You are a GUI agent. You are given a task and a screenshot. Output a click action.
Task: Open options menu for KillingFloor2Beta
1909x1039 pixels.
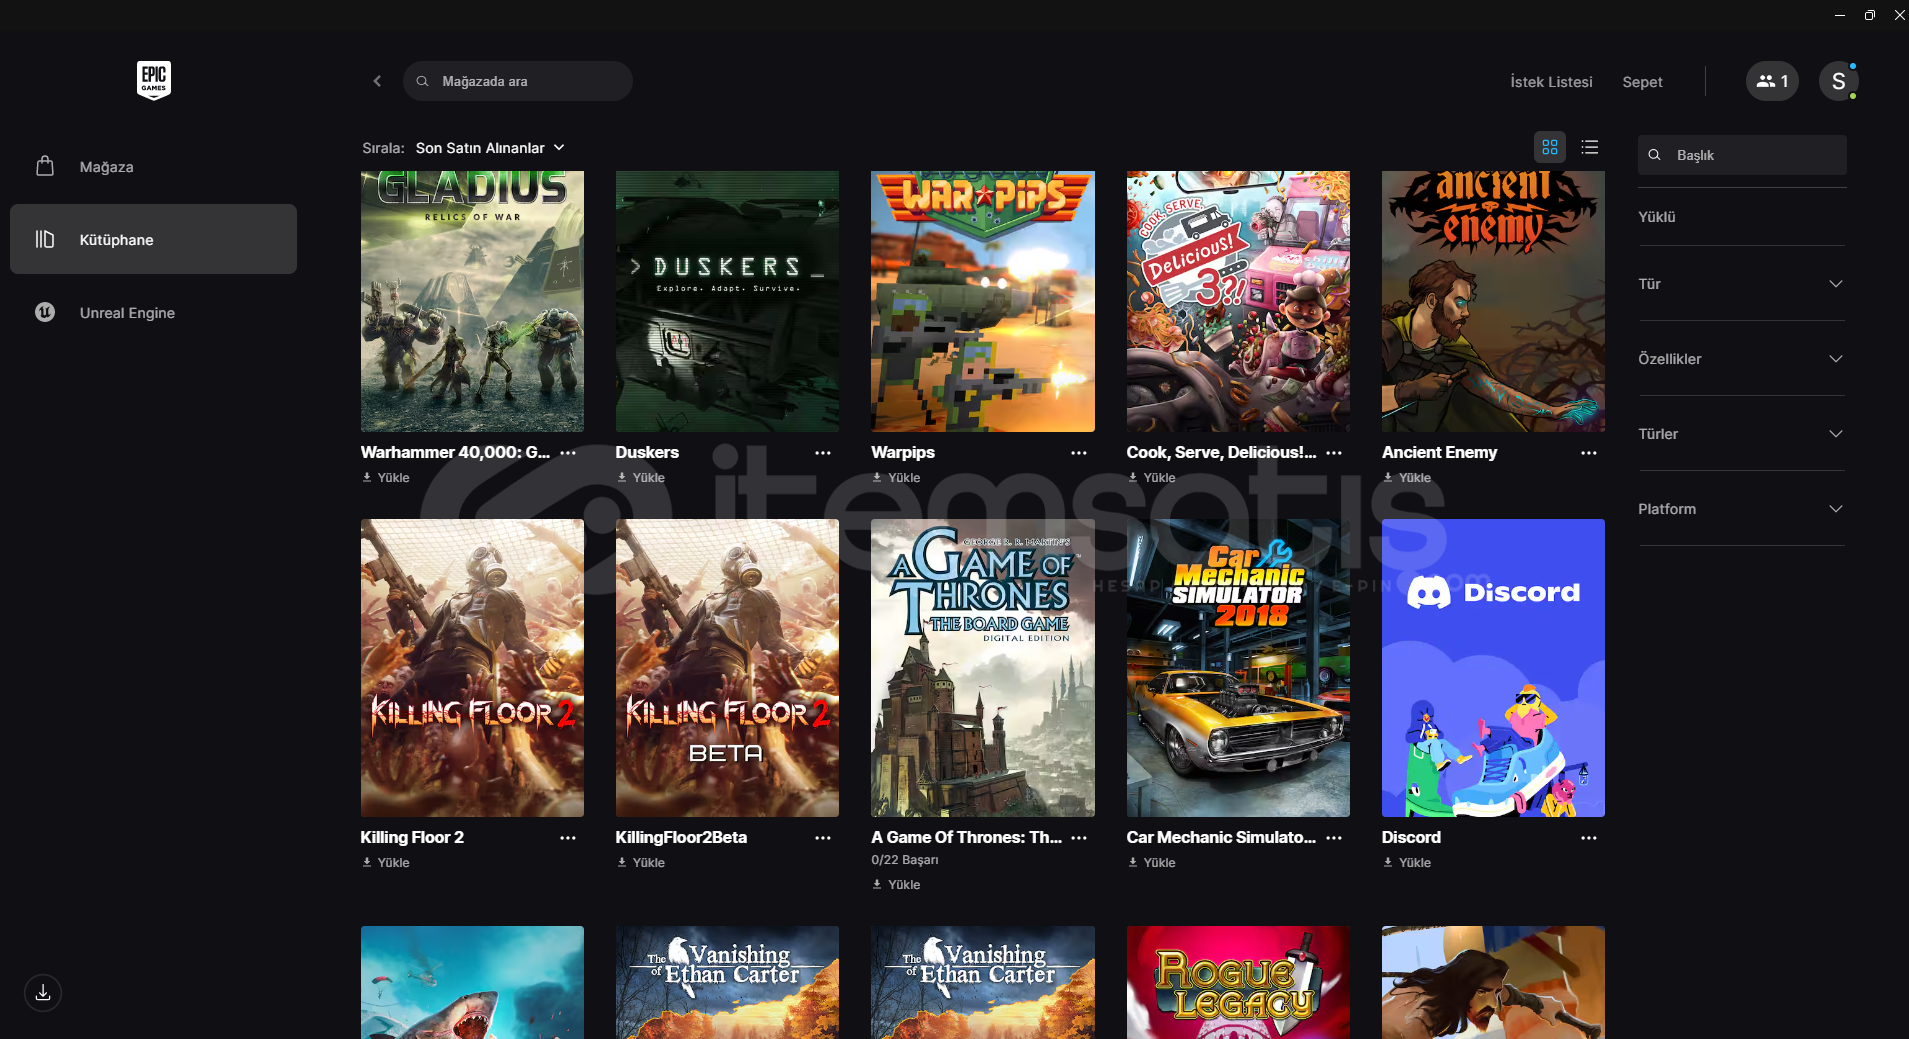coord(823,838)
